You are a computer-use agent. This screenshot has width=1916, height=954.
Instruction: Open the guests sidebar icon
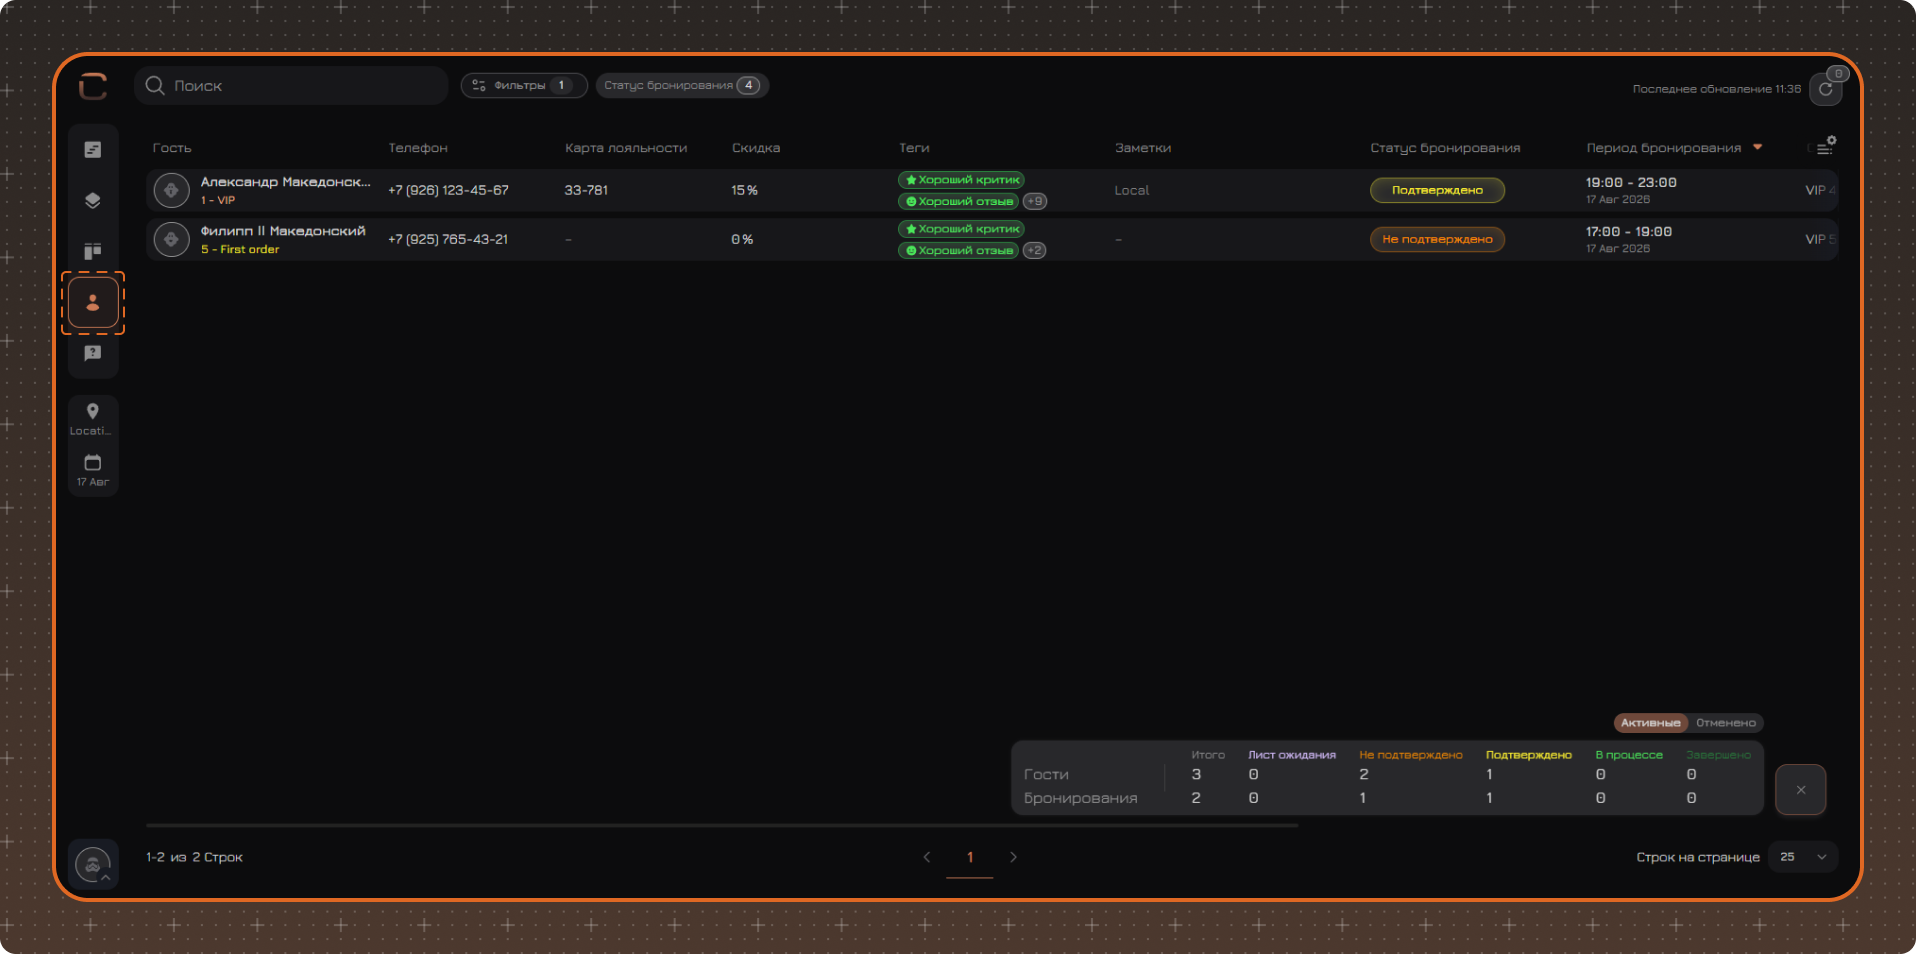pos(93,303)
